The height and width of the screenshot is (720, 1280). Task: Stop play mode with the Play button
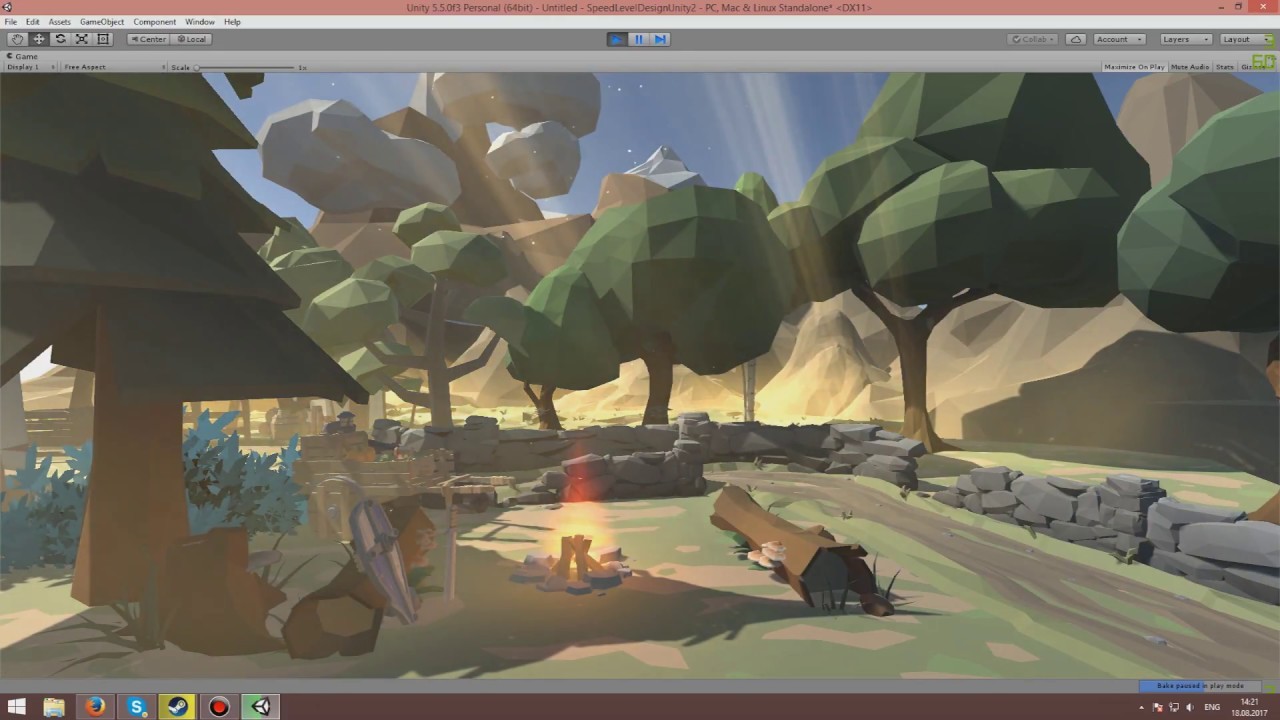coord(617,39)
